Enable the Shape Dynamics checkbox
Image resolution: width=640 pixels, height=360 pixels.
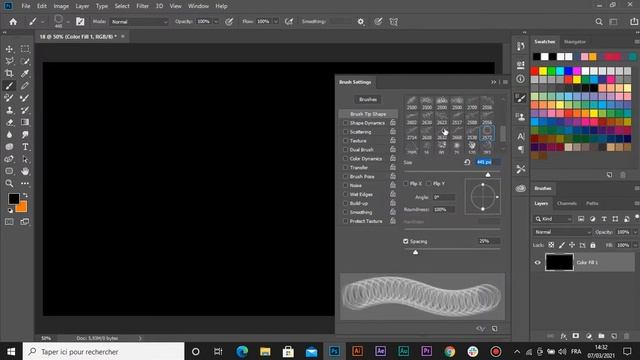(345, 123)
